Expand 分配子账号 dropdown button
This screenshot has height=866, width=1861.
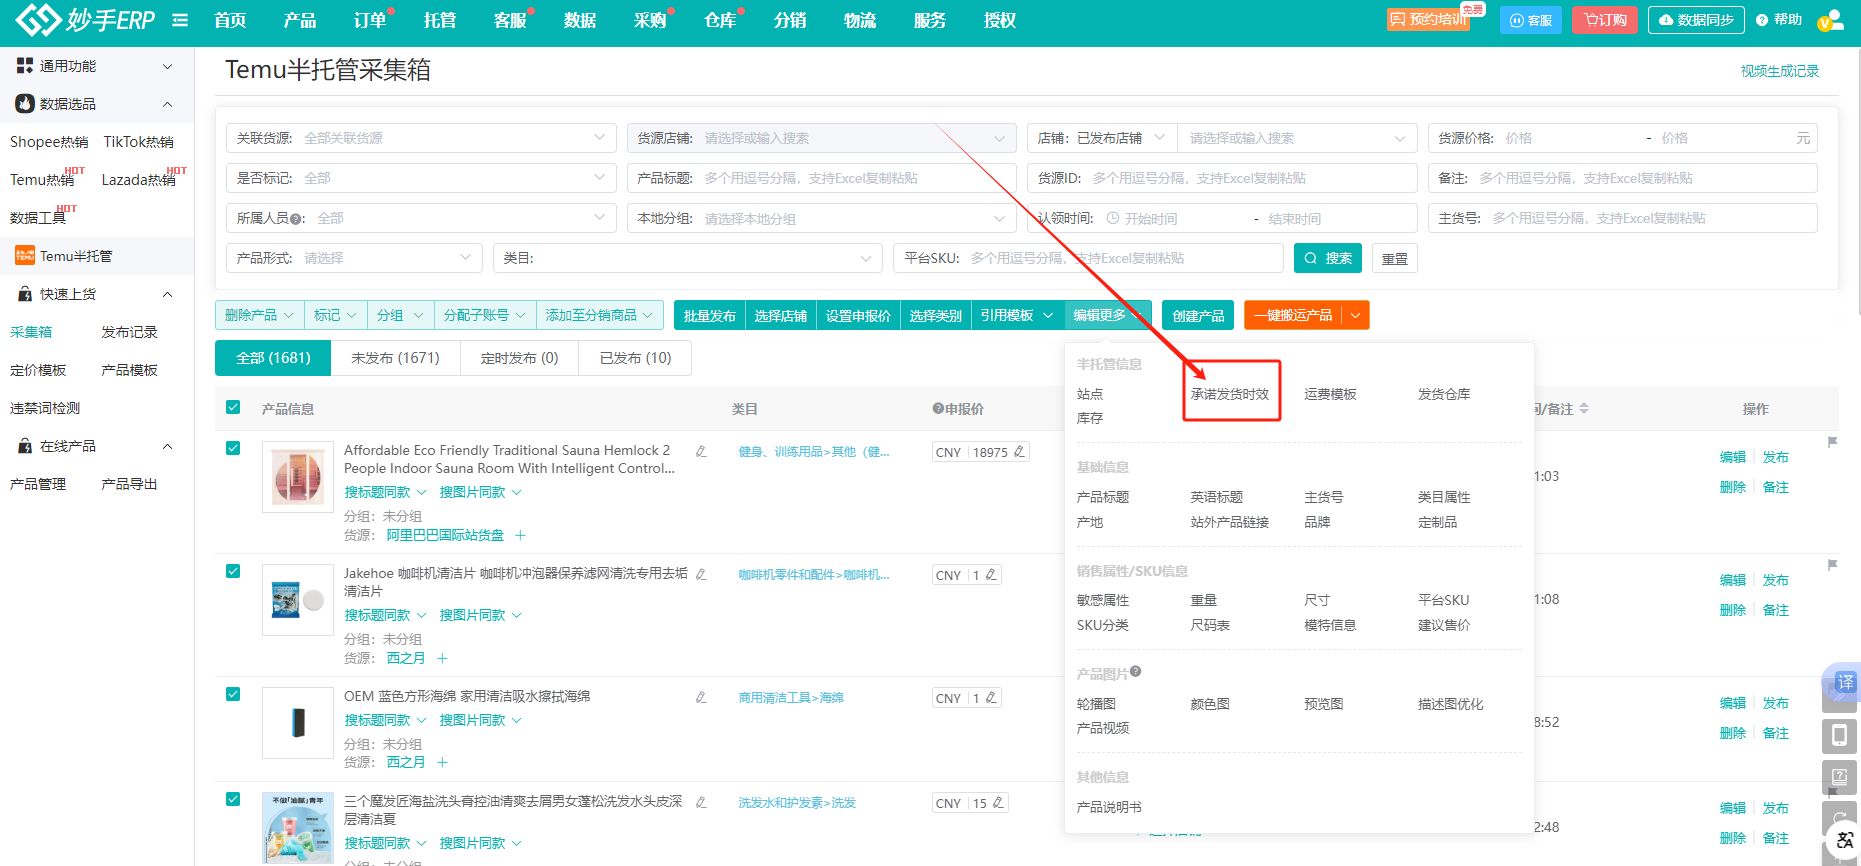pos(484,315)
